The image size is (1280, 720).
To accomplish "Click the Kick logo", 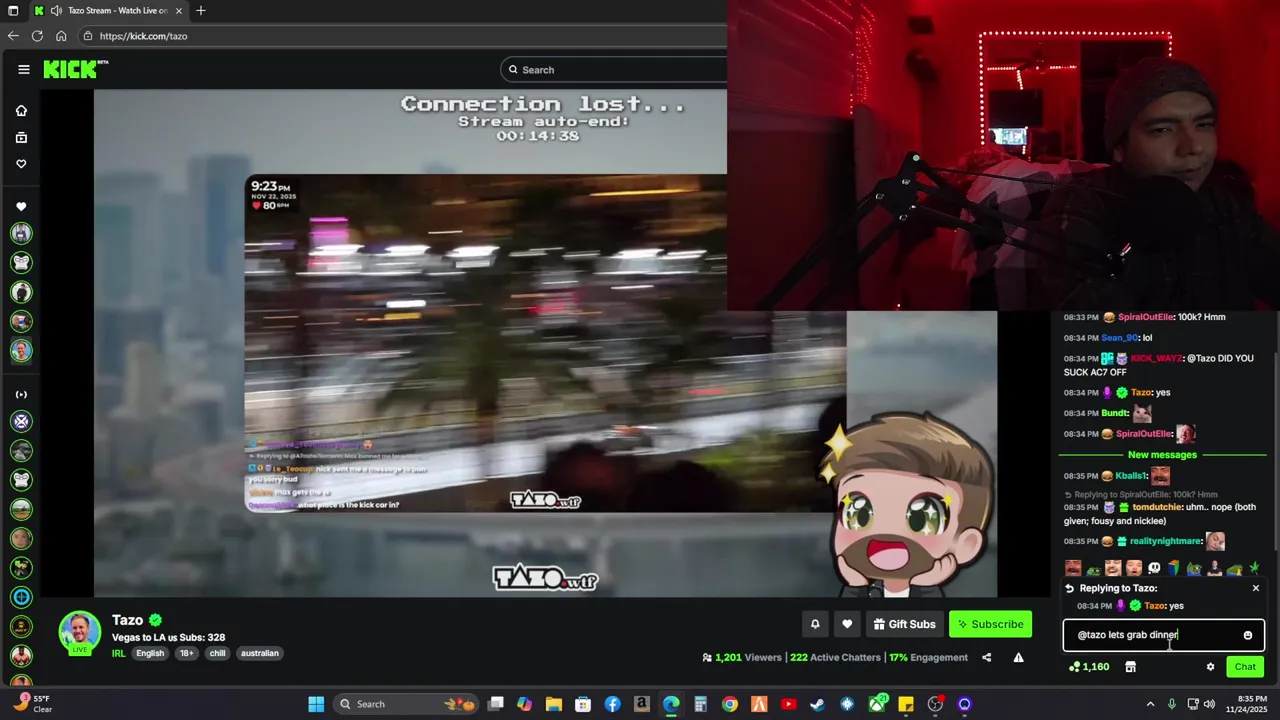I will click(75, 69).
